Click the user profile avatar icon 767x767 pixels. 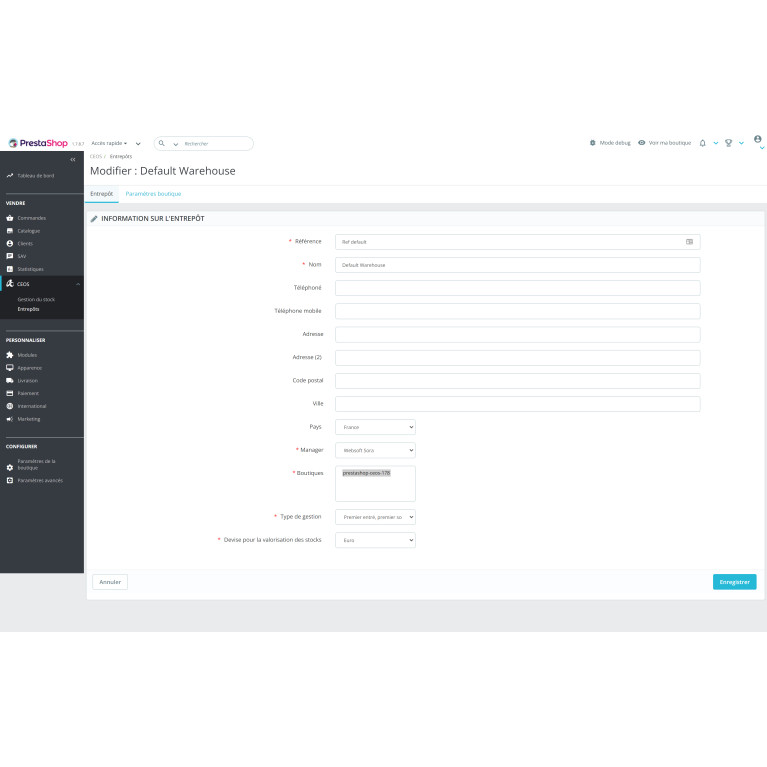757,140
